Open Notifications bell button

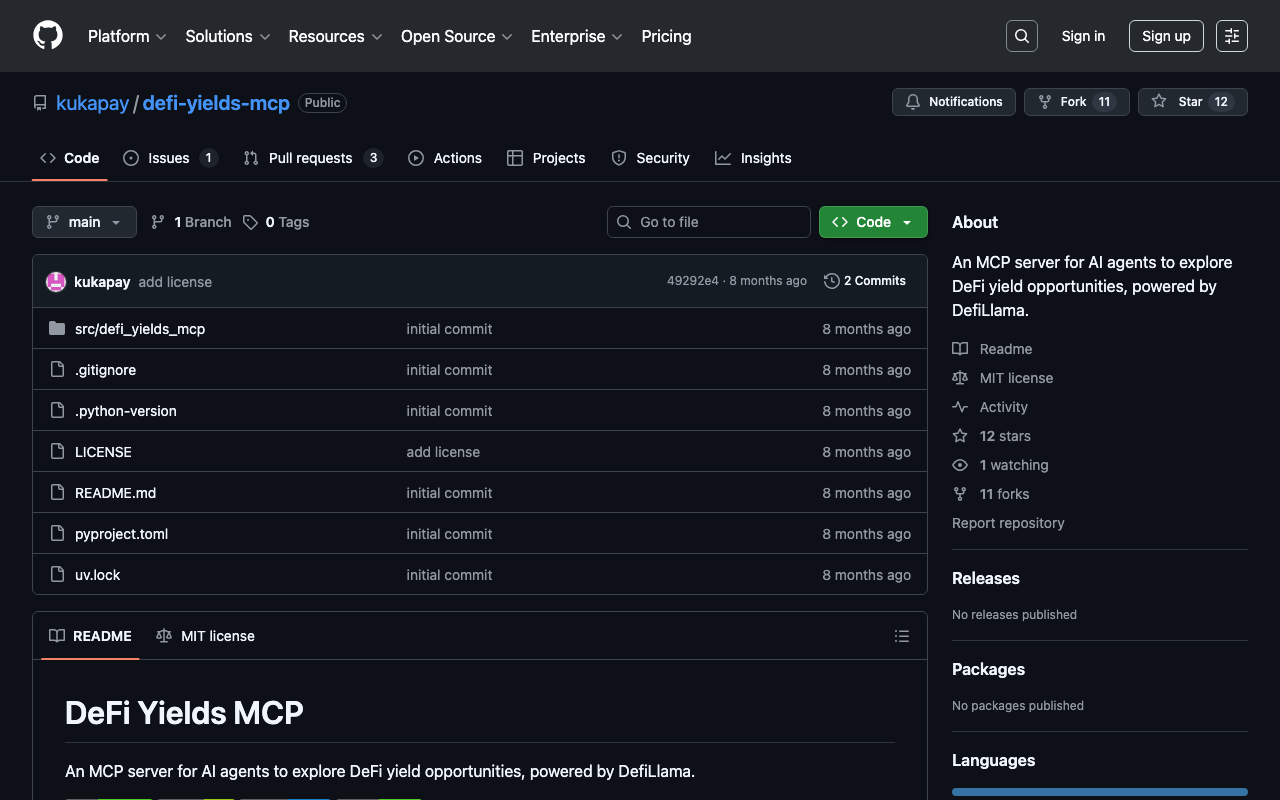tap(953, 102)
